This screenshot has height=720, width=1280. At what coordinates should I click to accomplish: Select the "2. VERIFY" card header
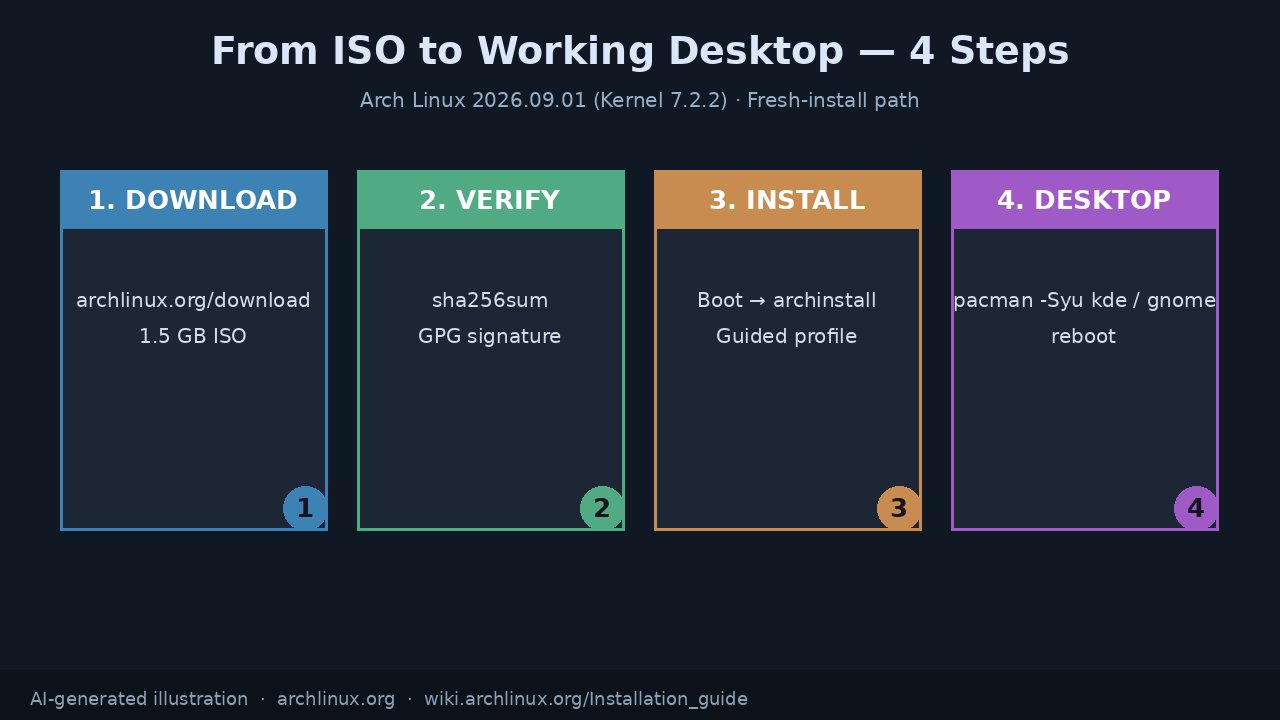tap(491, 200)
